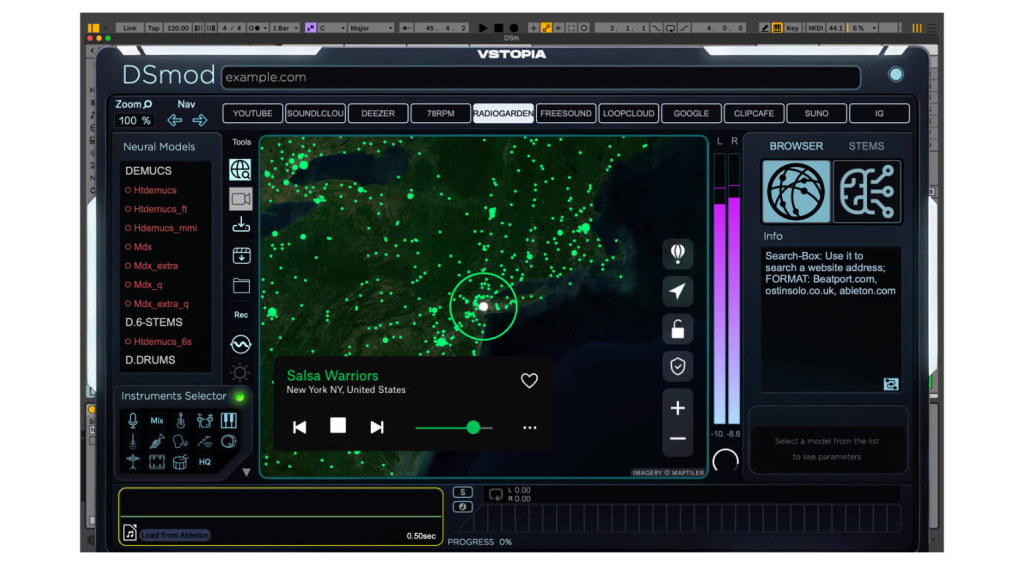
Task: Click the scheduled download calendar icon
Action: (241, 255)
